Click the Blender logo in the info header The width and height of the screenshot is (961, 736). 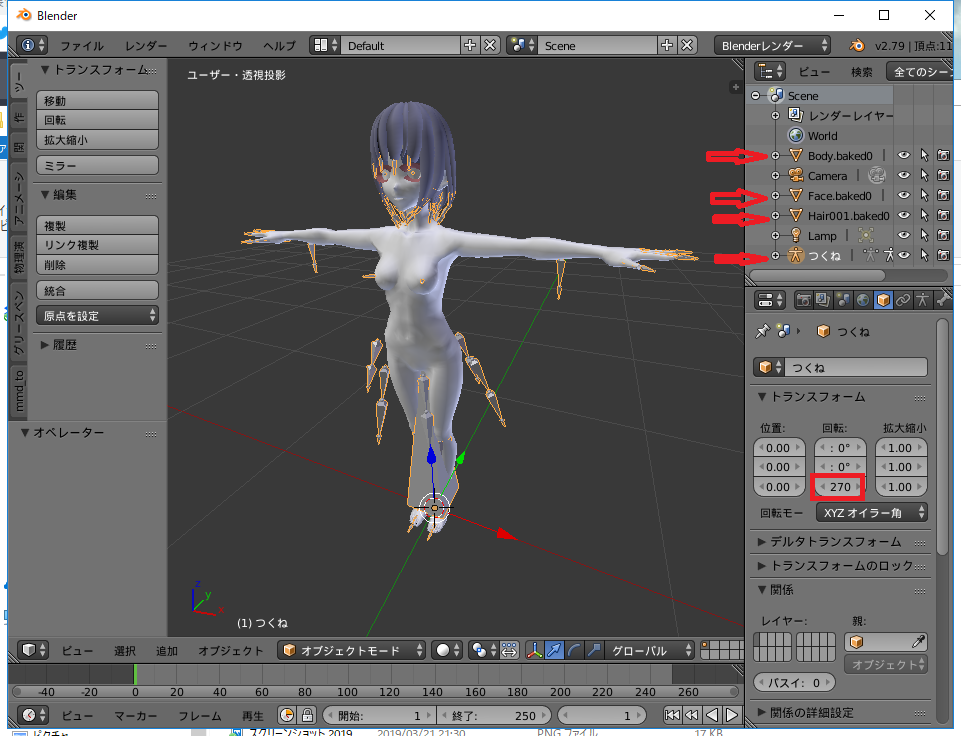857,45
